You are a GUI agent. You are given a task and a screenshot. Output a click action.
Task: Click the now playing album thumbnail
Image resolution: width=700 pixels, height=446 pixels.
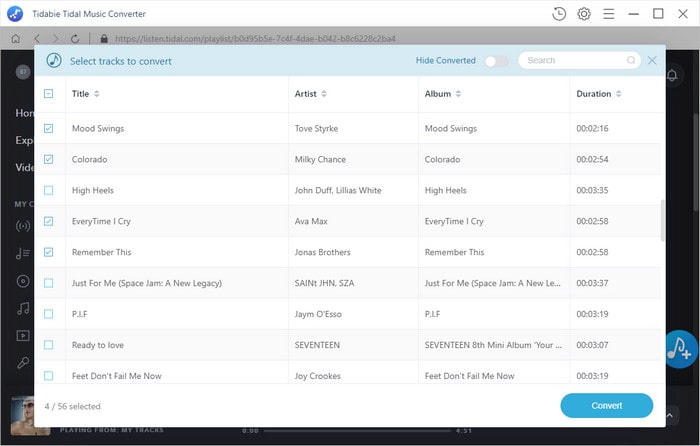(30, 416)
